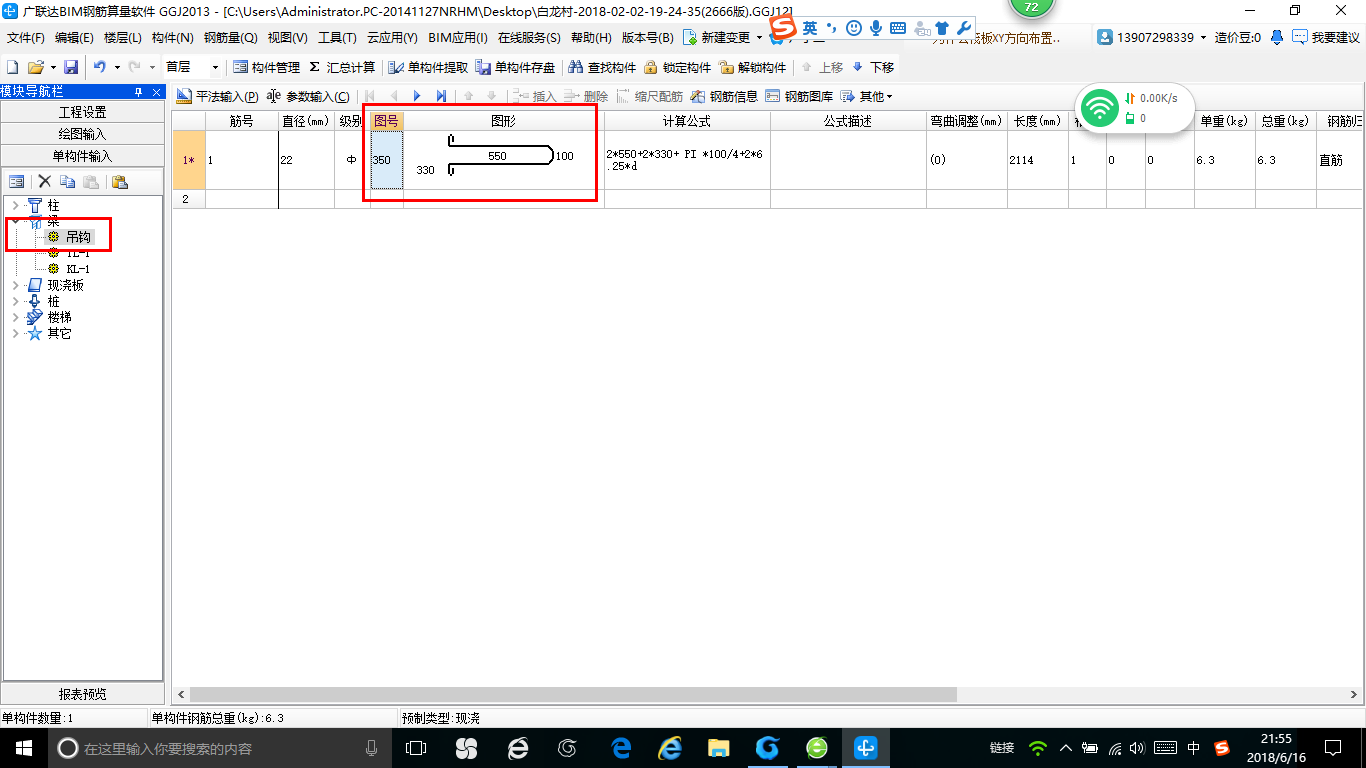This screenshot has height=768, width=1366.
Task: Open 钢筋信息 rebar information
Action: coord(724,96)
